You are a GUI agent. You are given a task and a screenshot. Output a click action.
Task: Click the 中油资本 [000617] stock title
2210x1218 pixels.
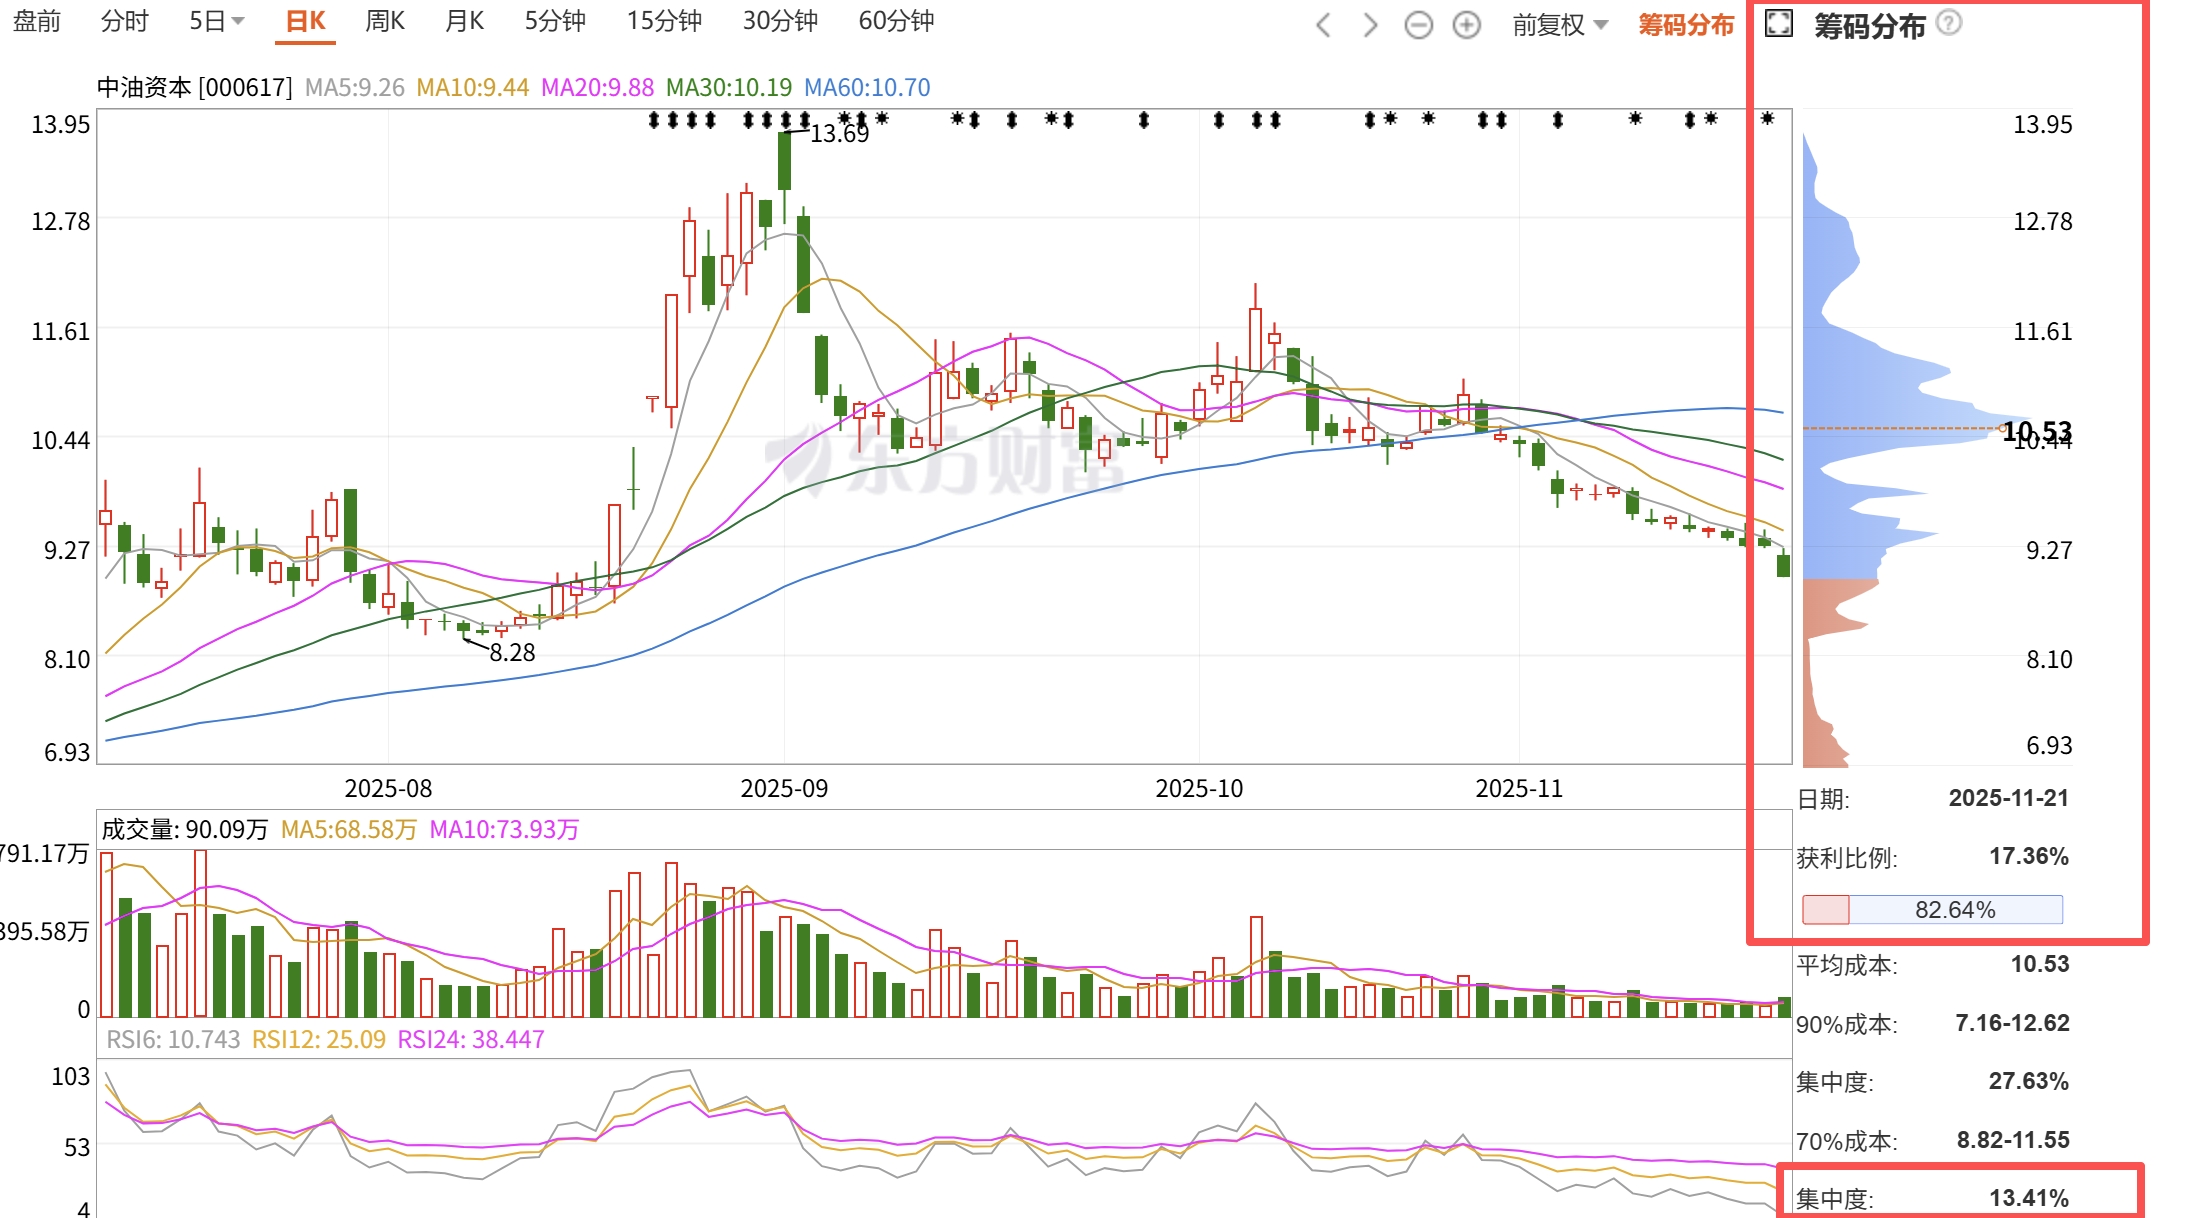(194, 88)
